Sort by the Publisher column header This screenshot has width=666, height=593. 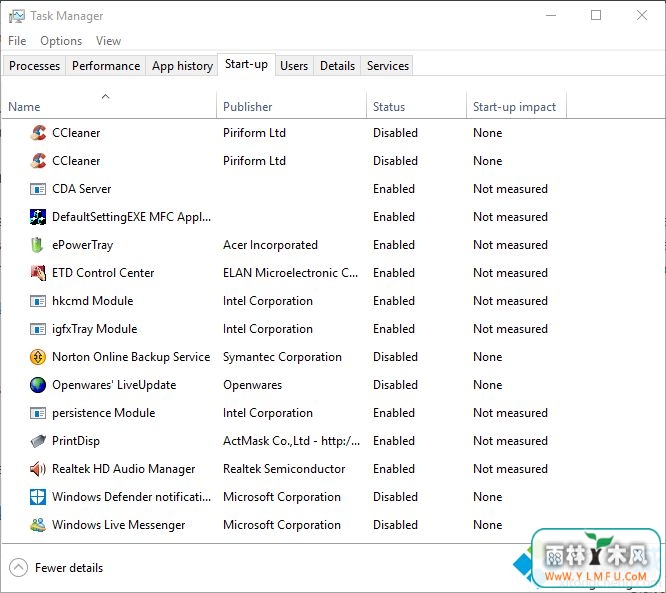291,106
